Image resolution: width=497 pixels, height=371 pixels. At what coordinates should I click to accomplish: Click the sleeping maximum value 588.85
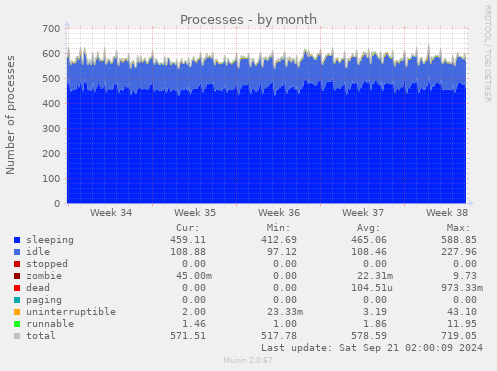459,240
